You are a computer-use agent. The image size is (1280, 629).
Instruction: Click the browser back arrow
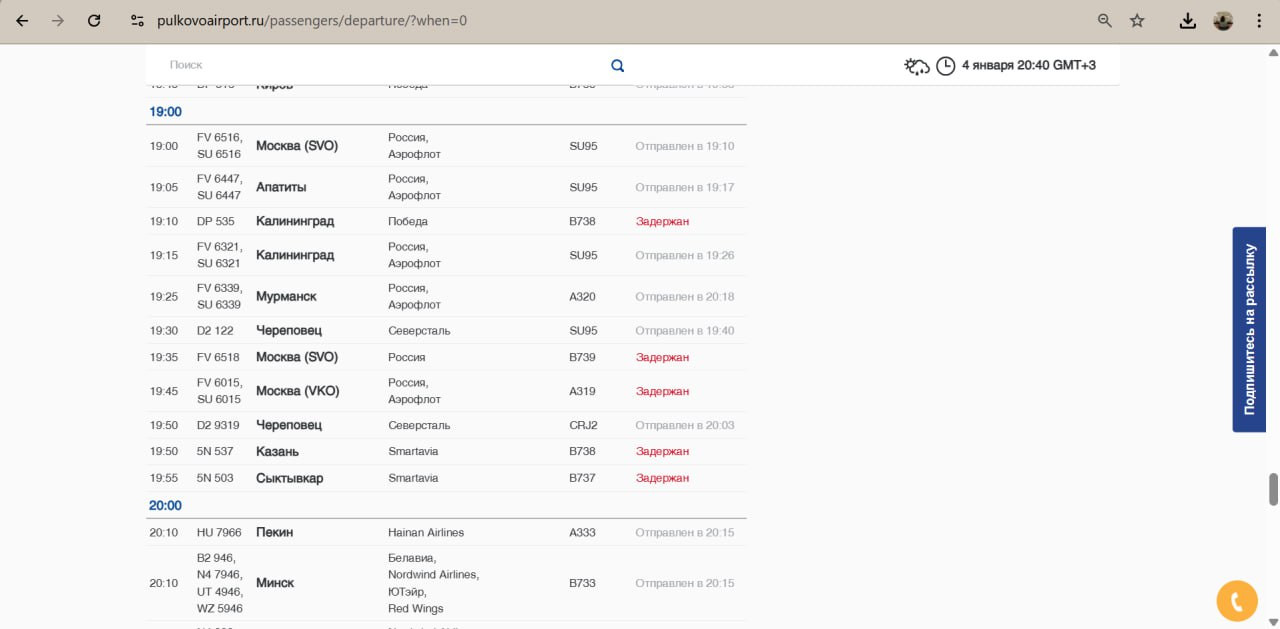[22, 20]
